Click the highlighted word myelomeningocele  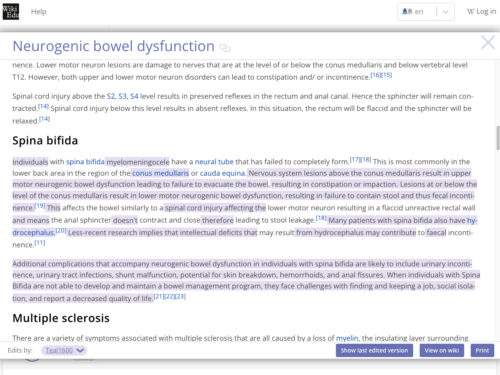pyautogui.click(x=138, y=162)
